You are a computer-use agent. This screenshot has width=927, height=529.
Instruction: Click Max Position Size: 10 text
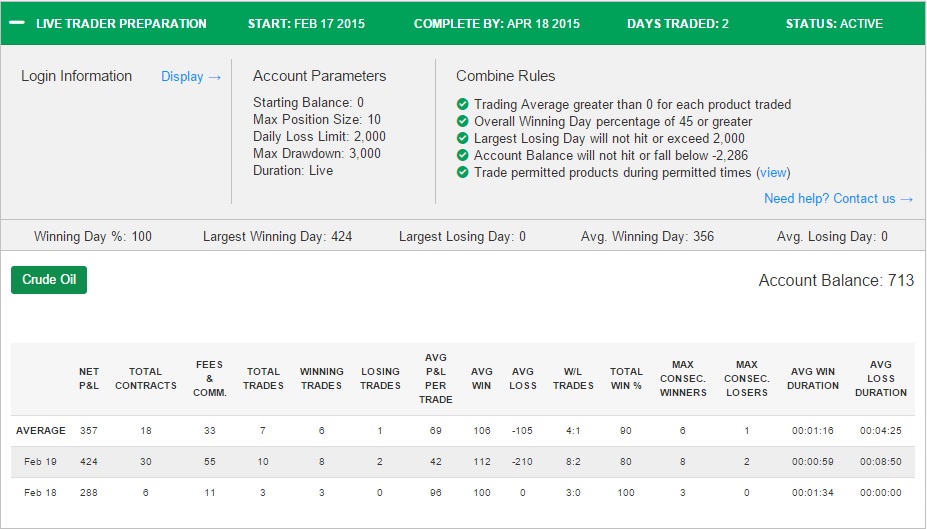[317, 119]
